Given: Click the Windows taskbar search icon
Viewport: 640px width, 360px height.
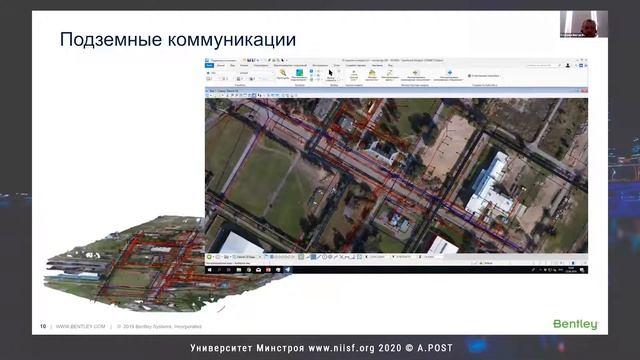Looking at the screenshot, I should tap(219, 270).
